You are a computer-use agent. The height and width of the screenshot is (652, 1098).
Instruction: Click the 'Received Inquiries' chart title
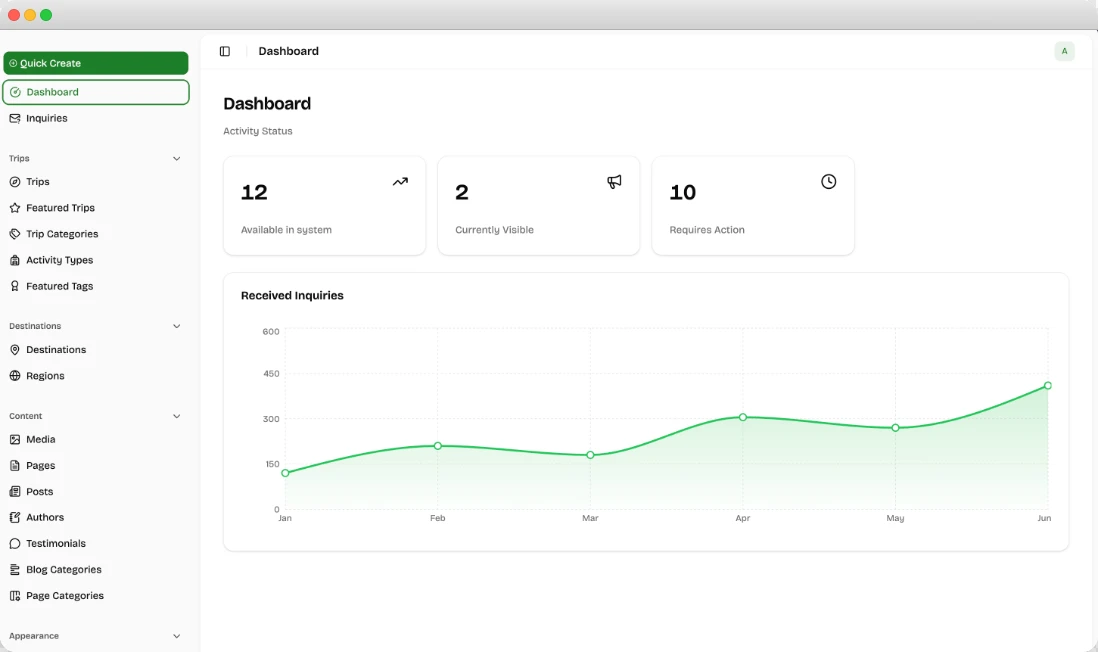[x=292, y=296]
